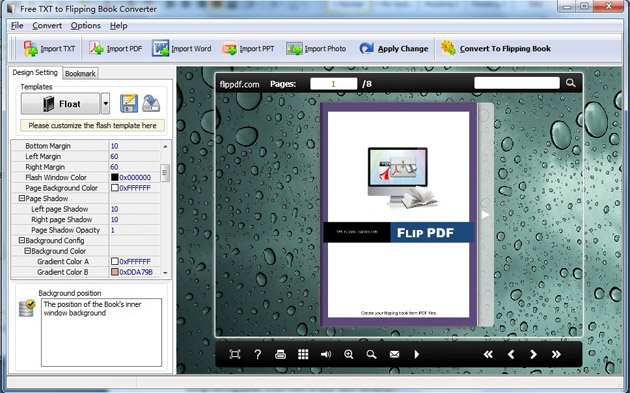Open the File menu

click(17, 26)
